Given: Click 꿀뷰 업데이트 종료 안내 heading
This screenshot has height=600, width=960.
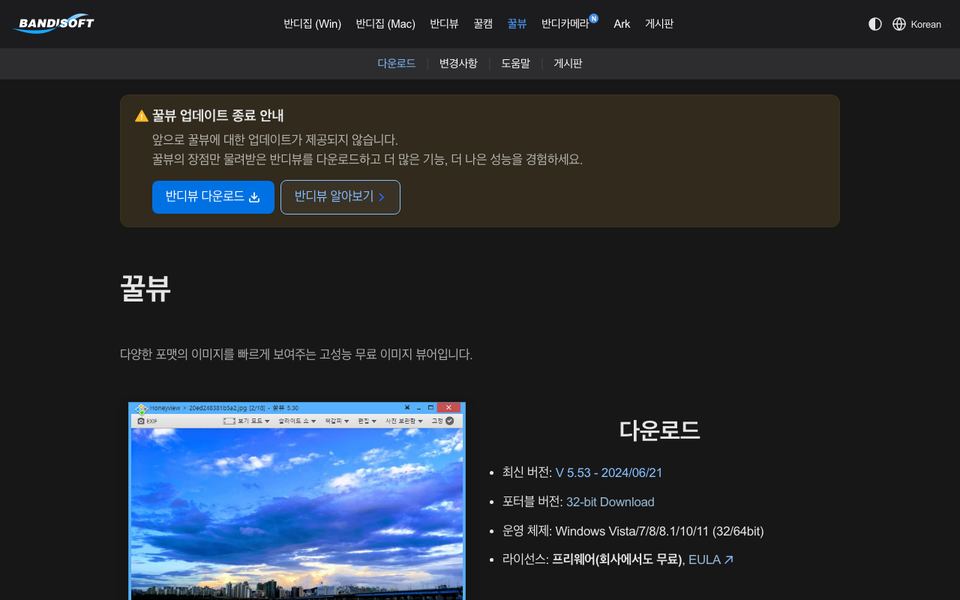Looking at the screenshot, I should pos(217,115).
